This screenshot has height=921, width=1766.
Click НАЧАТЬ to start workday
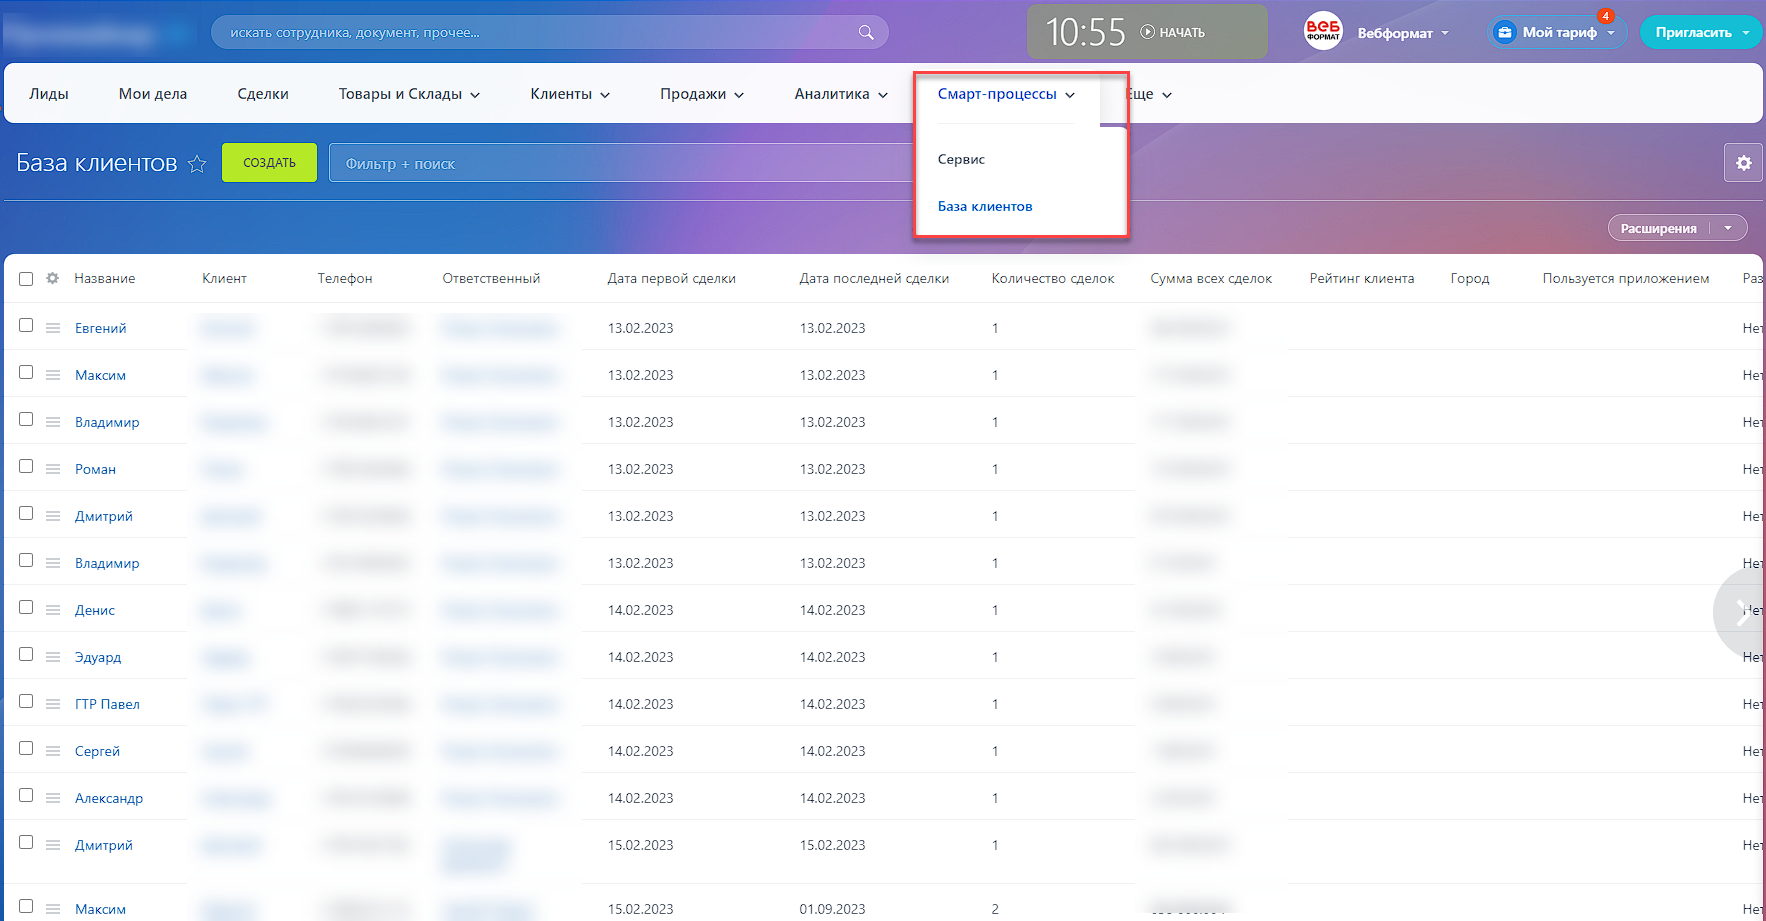point(1182,33)
